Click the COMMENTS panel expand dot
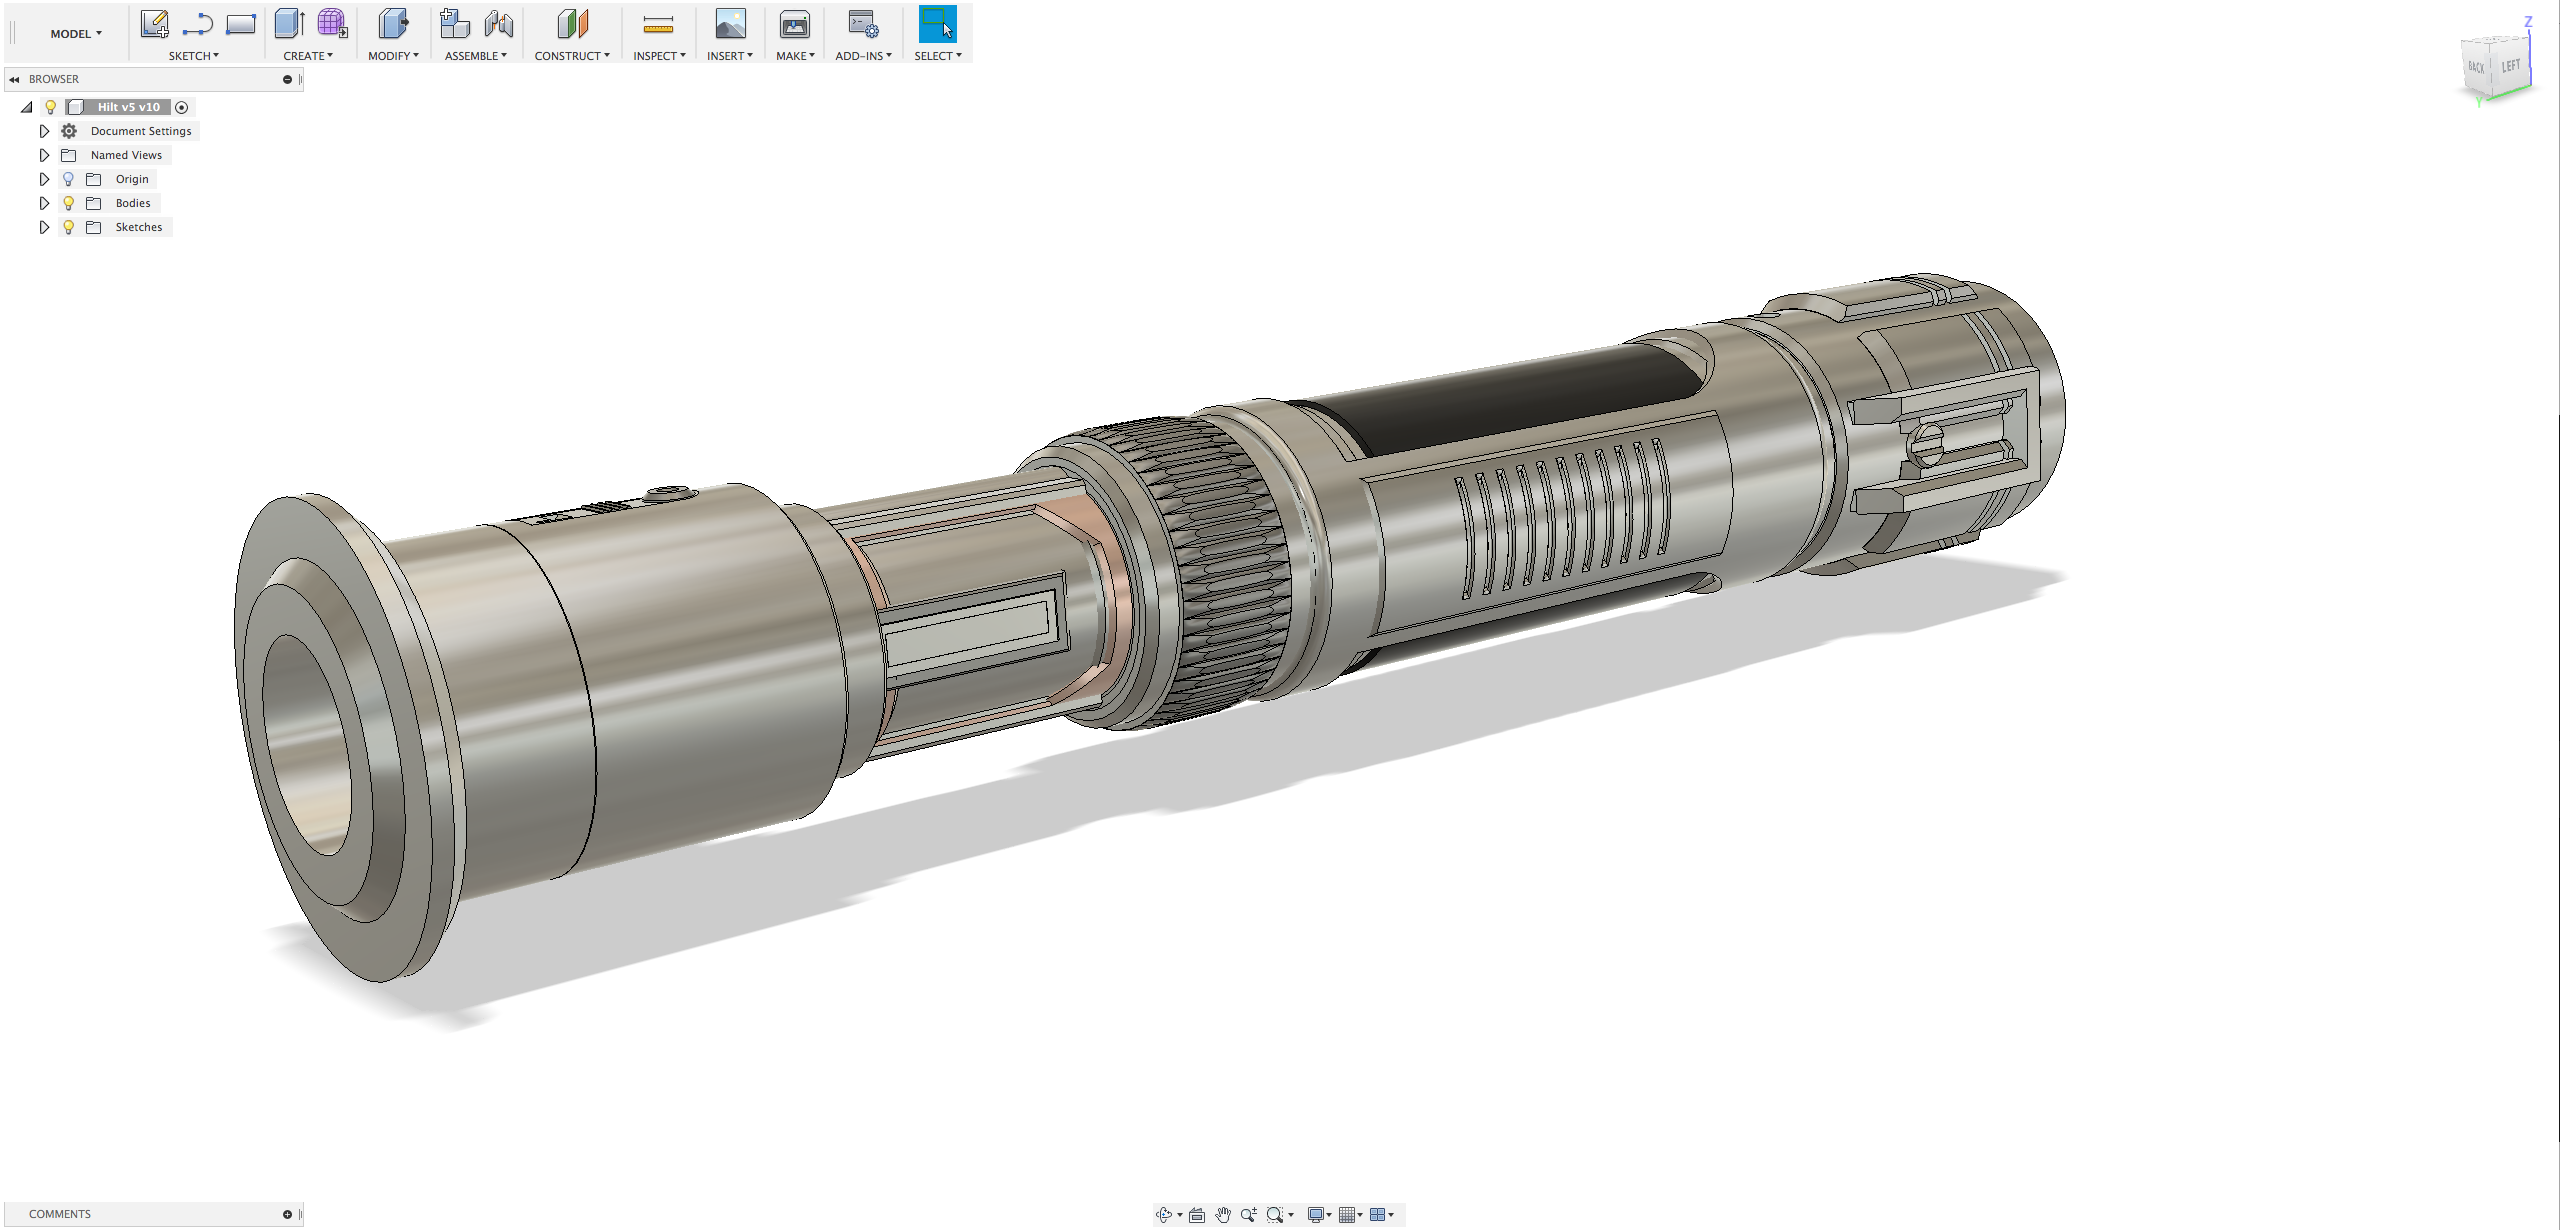2560x1230 pixels. [x=287, y=1214]
